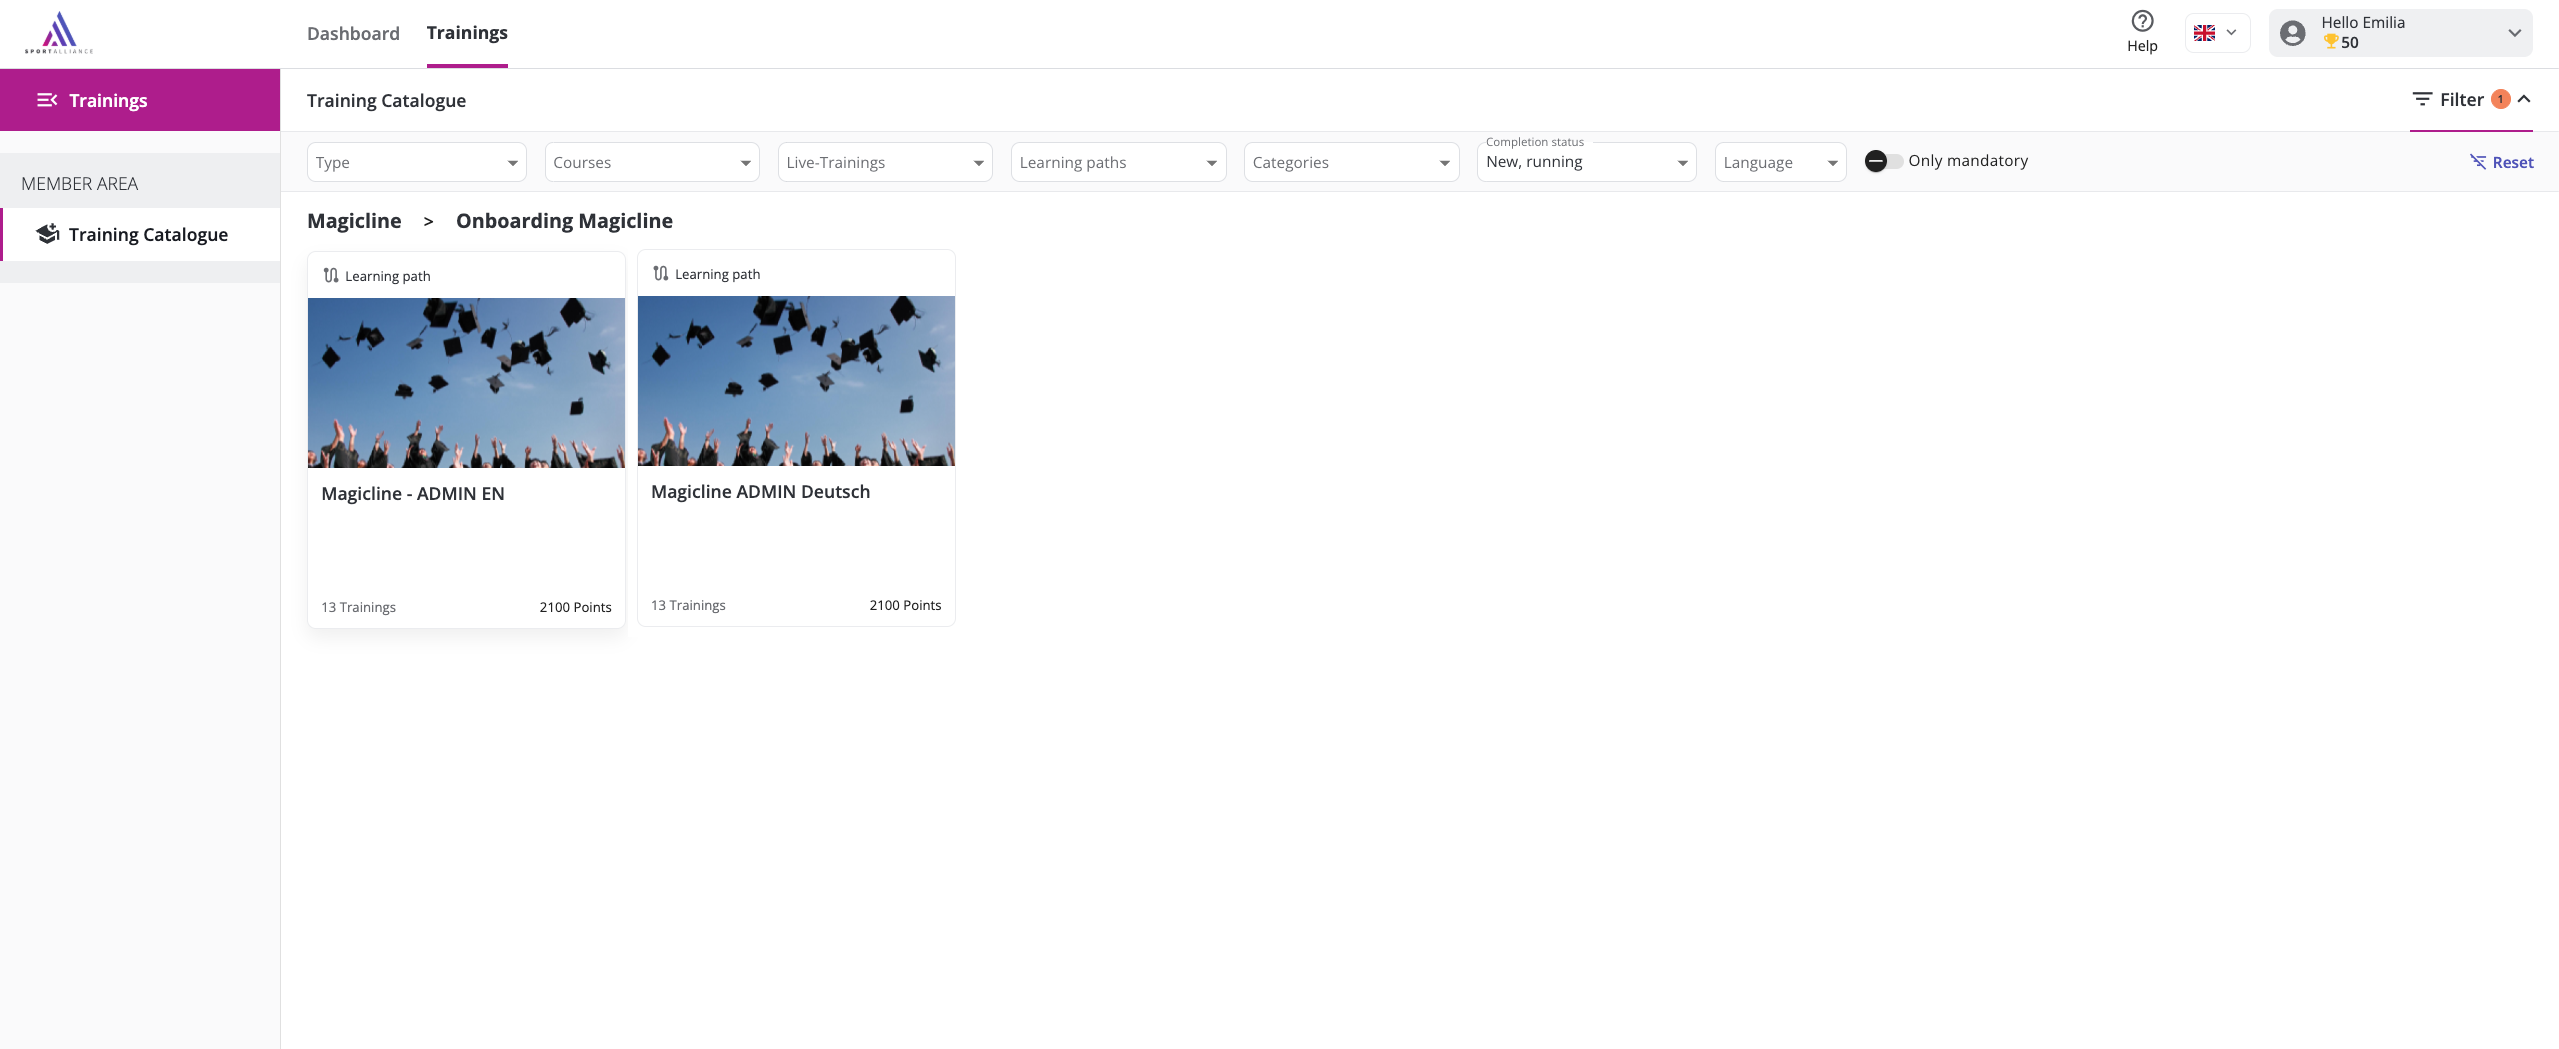Click the Completion status field label
2559x1049 pixels.
coord(1535,142)
